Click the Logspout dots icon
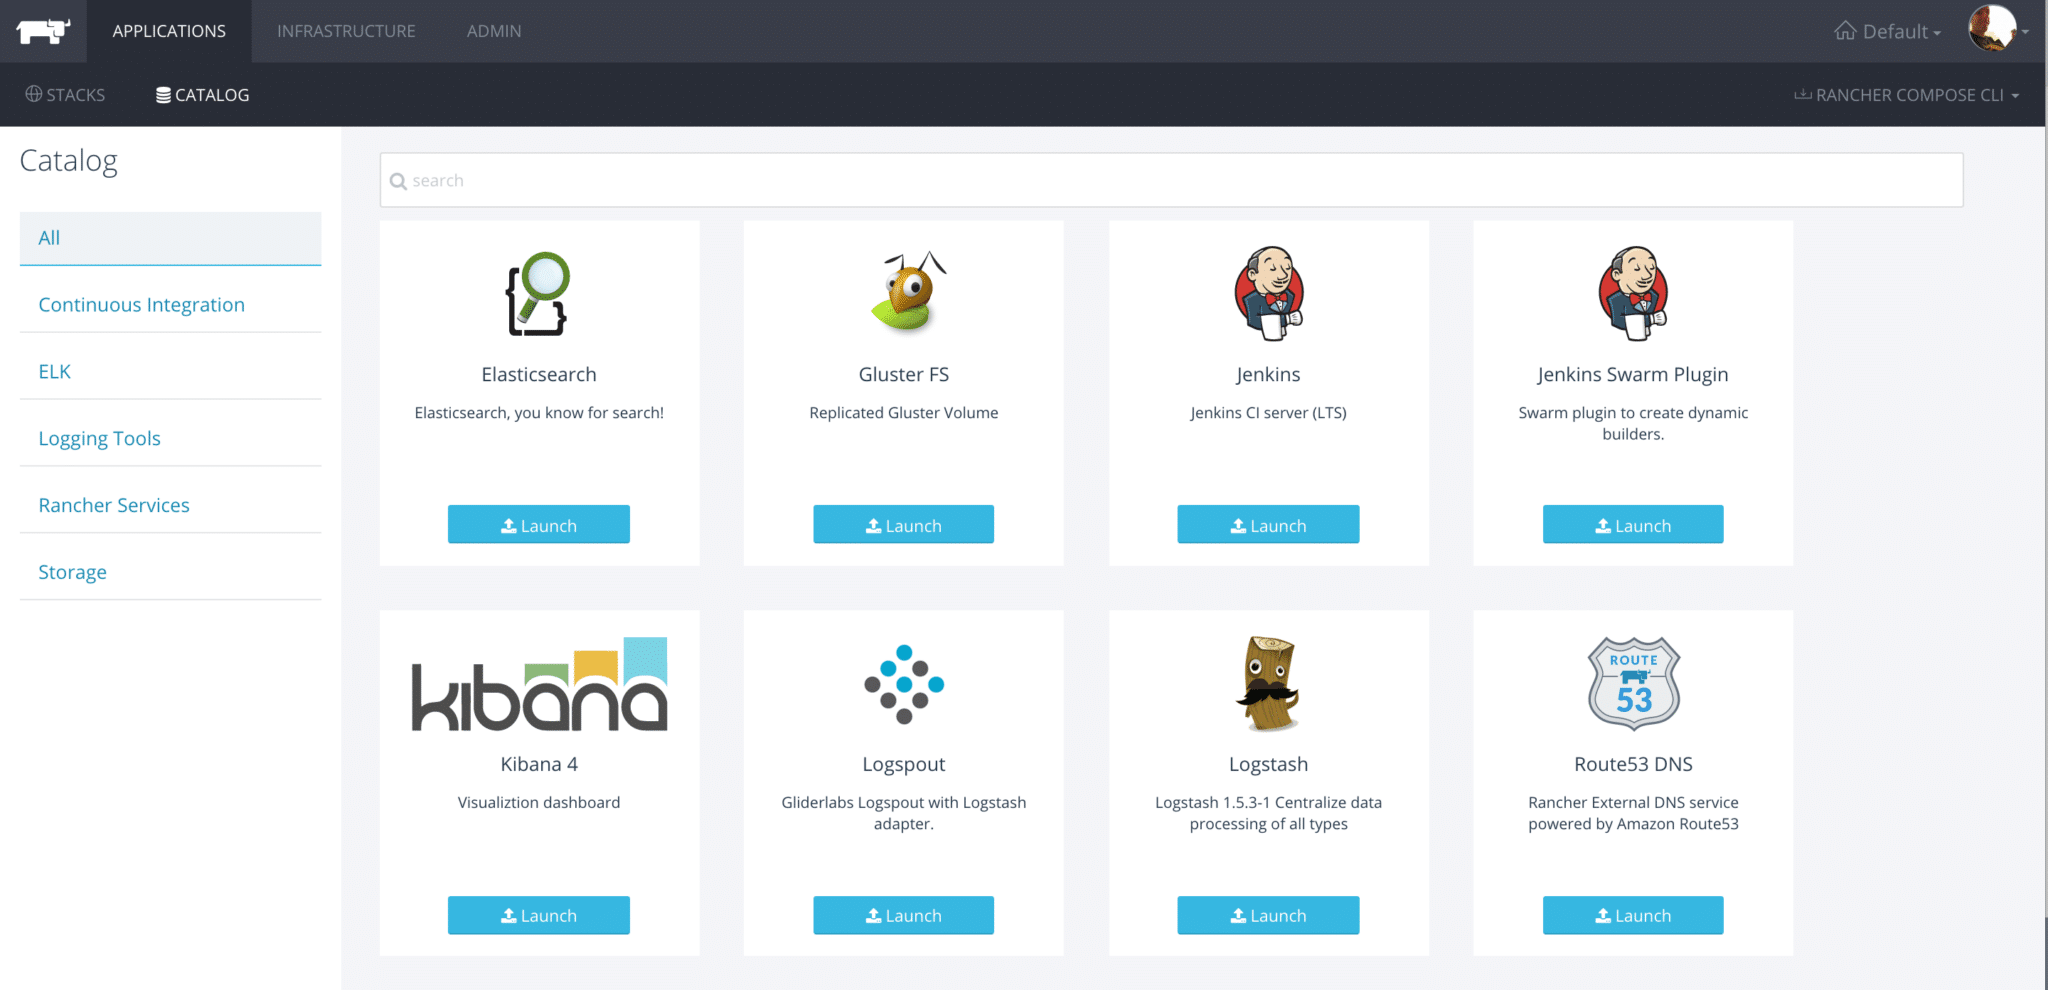Image resolution: width=2048 pixels, height=990 pixels. pyautogui.click(x=904, y=684)
